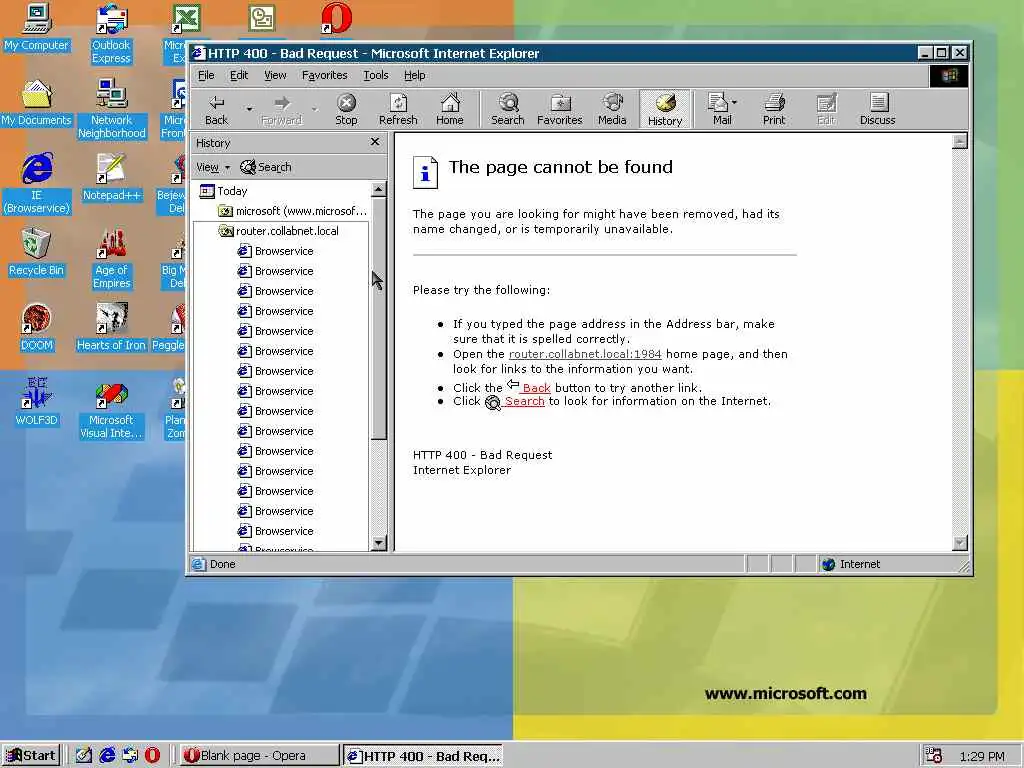
Task: Select Hearts of Iron desktop icon
Action: [x=111, y=327]
